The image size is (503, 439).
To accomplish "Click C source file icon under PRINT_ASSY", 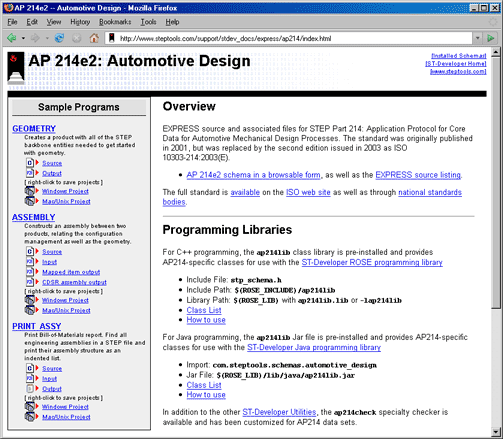I will tap(30, 368).
